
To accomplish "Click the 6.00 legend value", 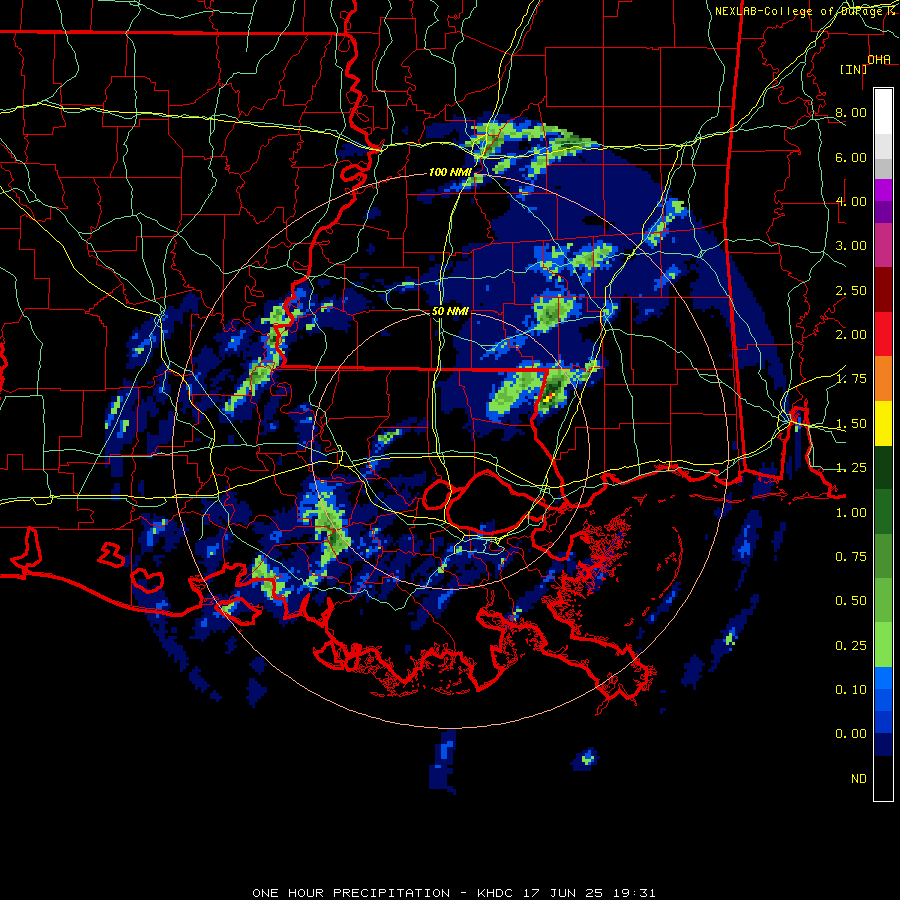I will click(x=851, y=157).
